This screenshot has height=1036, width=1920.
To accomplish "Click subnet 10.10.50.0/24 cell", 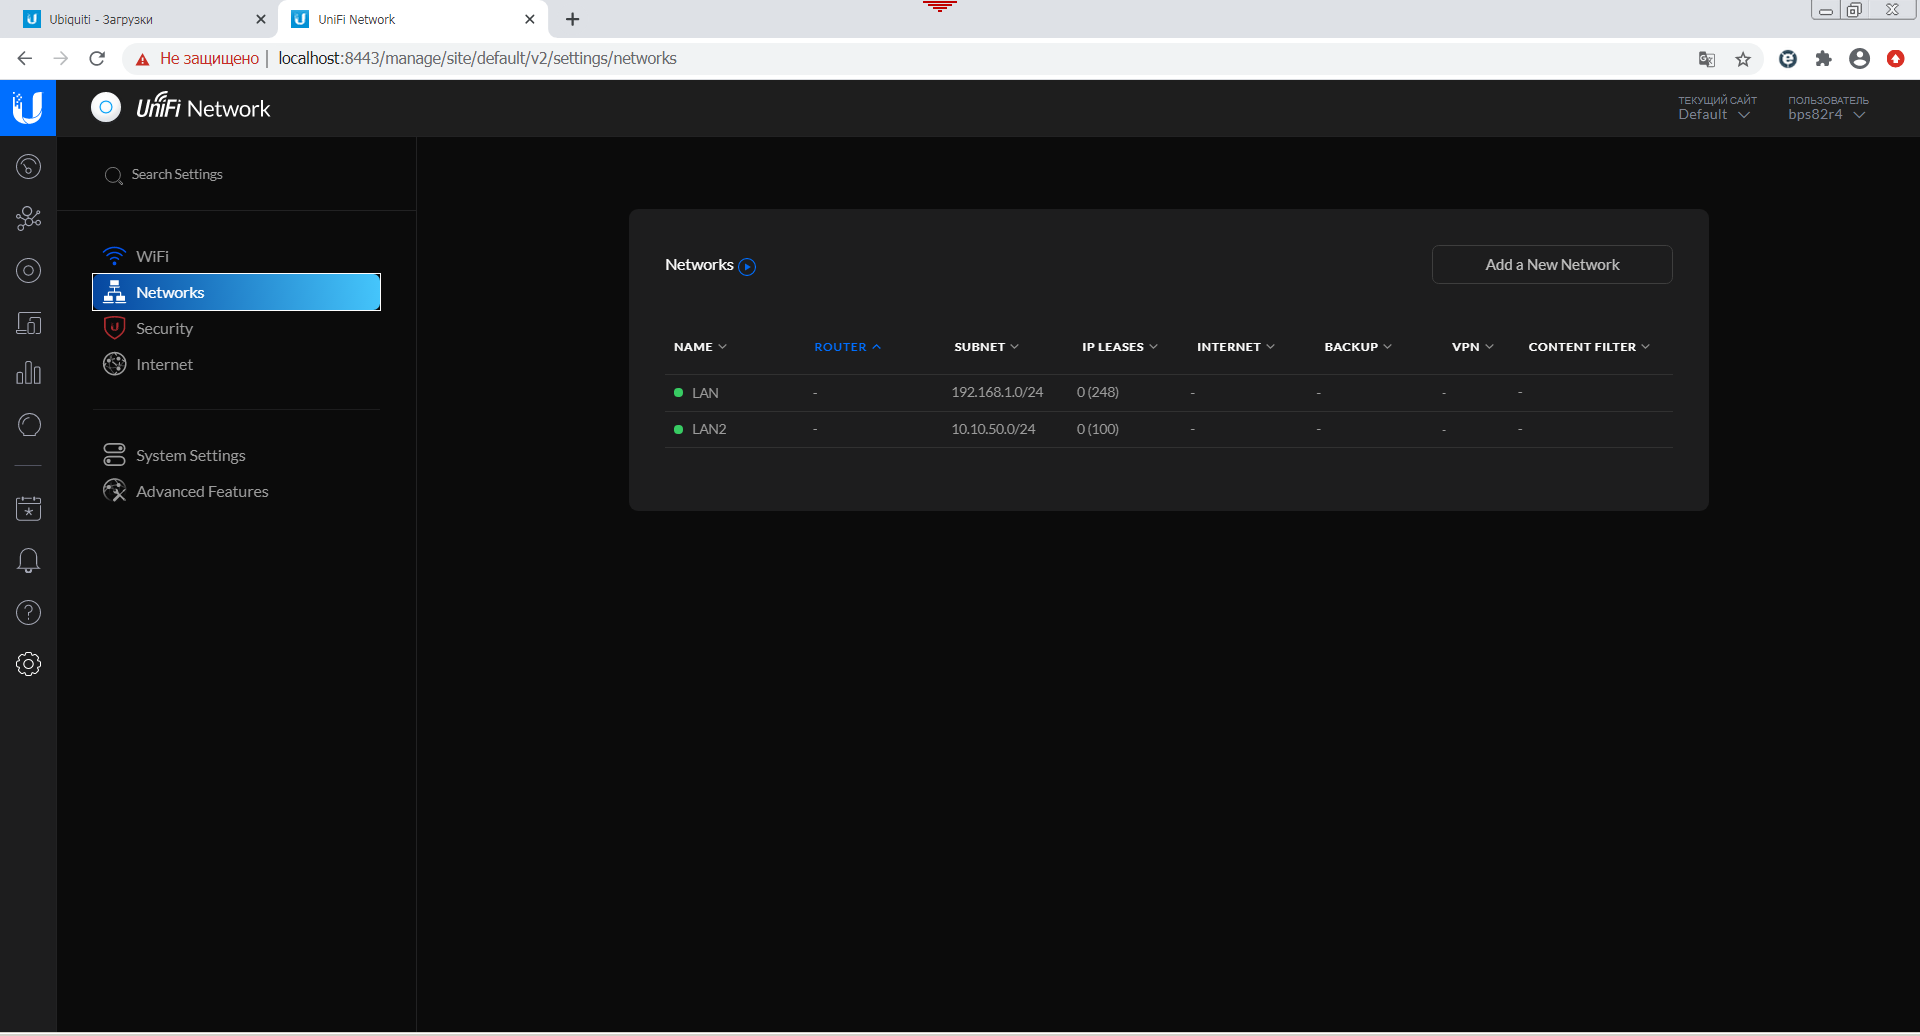I will (x=993, y=429).
